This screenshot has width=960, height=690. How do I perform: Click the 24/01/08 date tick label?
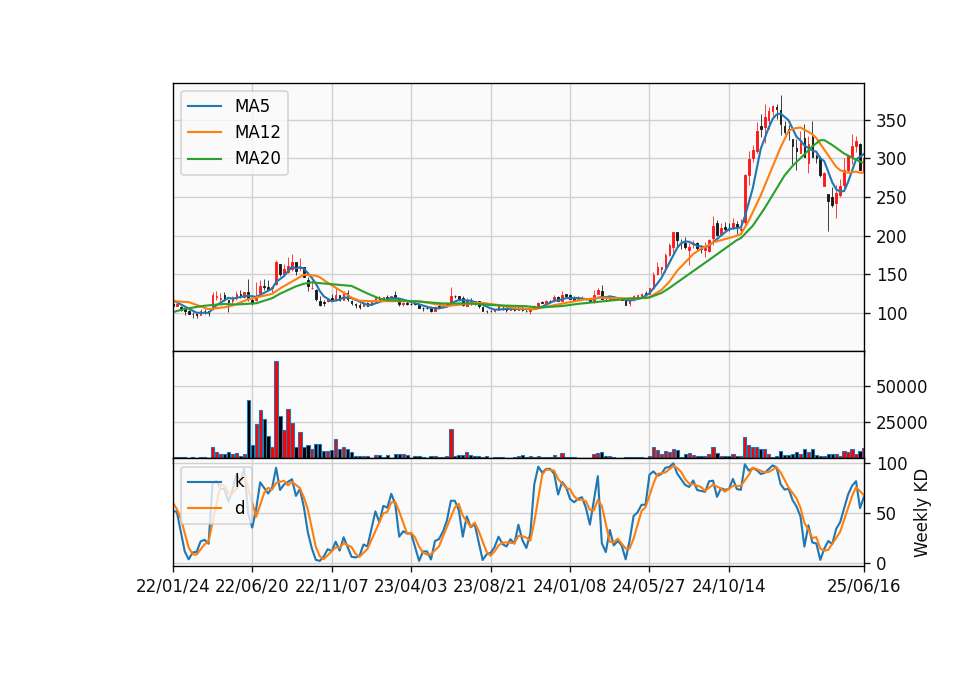pos(569,586)
